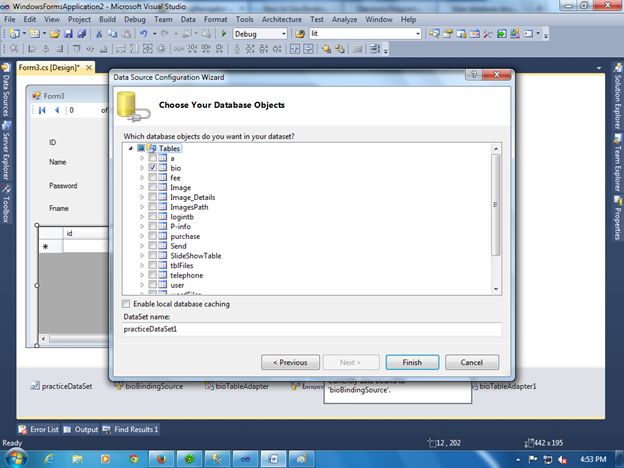The image size is (624, 468).
Task: Open the File menu
Action: [10, 19]
